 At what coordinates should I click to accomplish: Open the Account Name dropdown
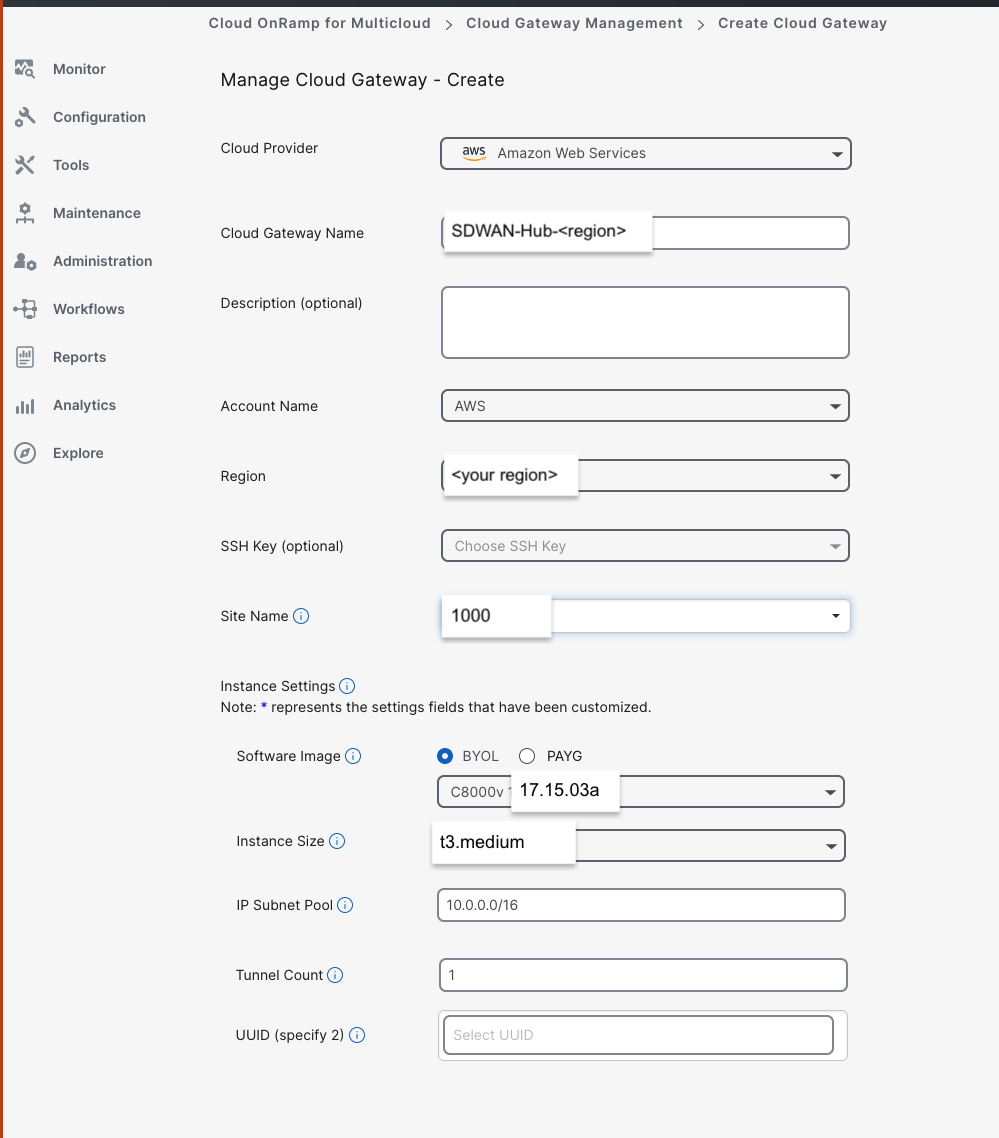coord(645,406)
